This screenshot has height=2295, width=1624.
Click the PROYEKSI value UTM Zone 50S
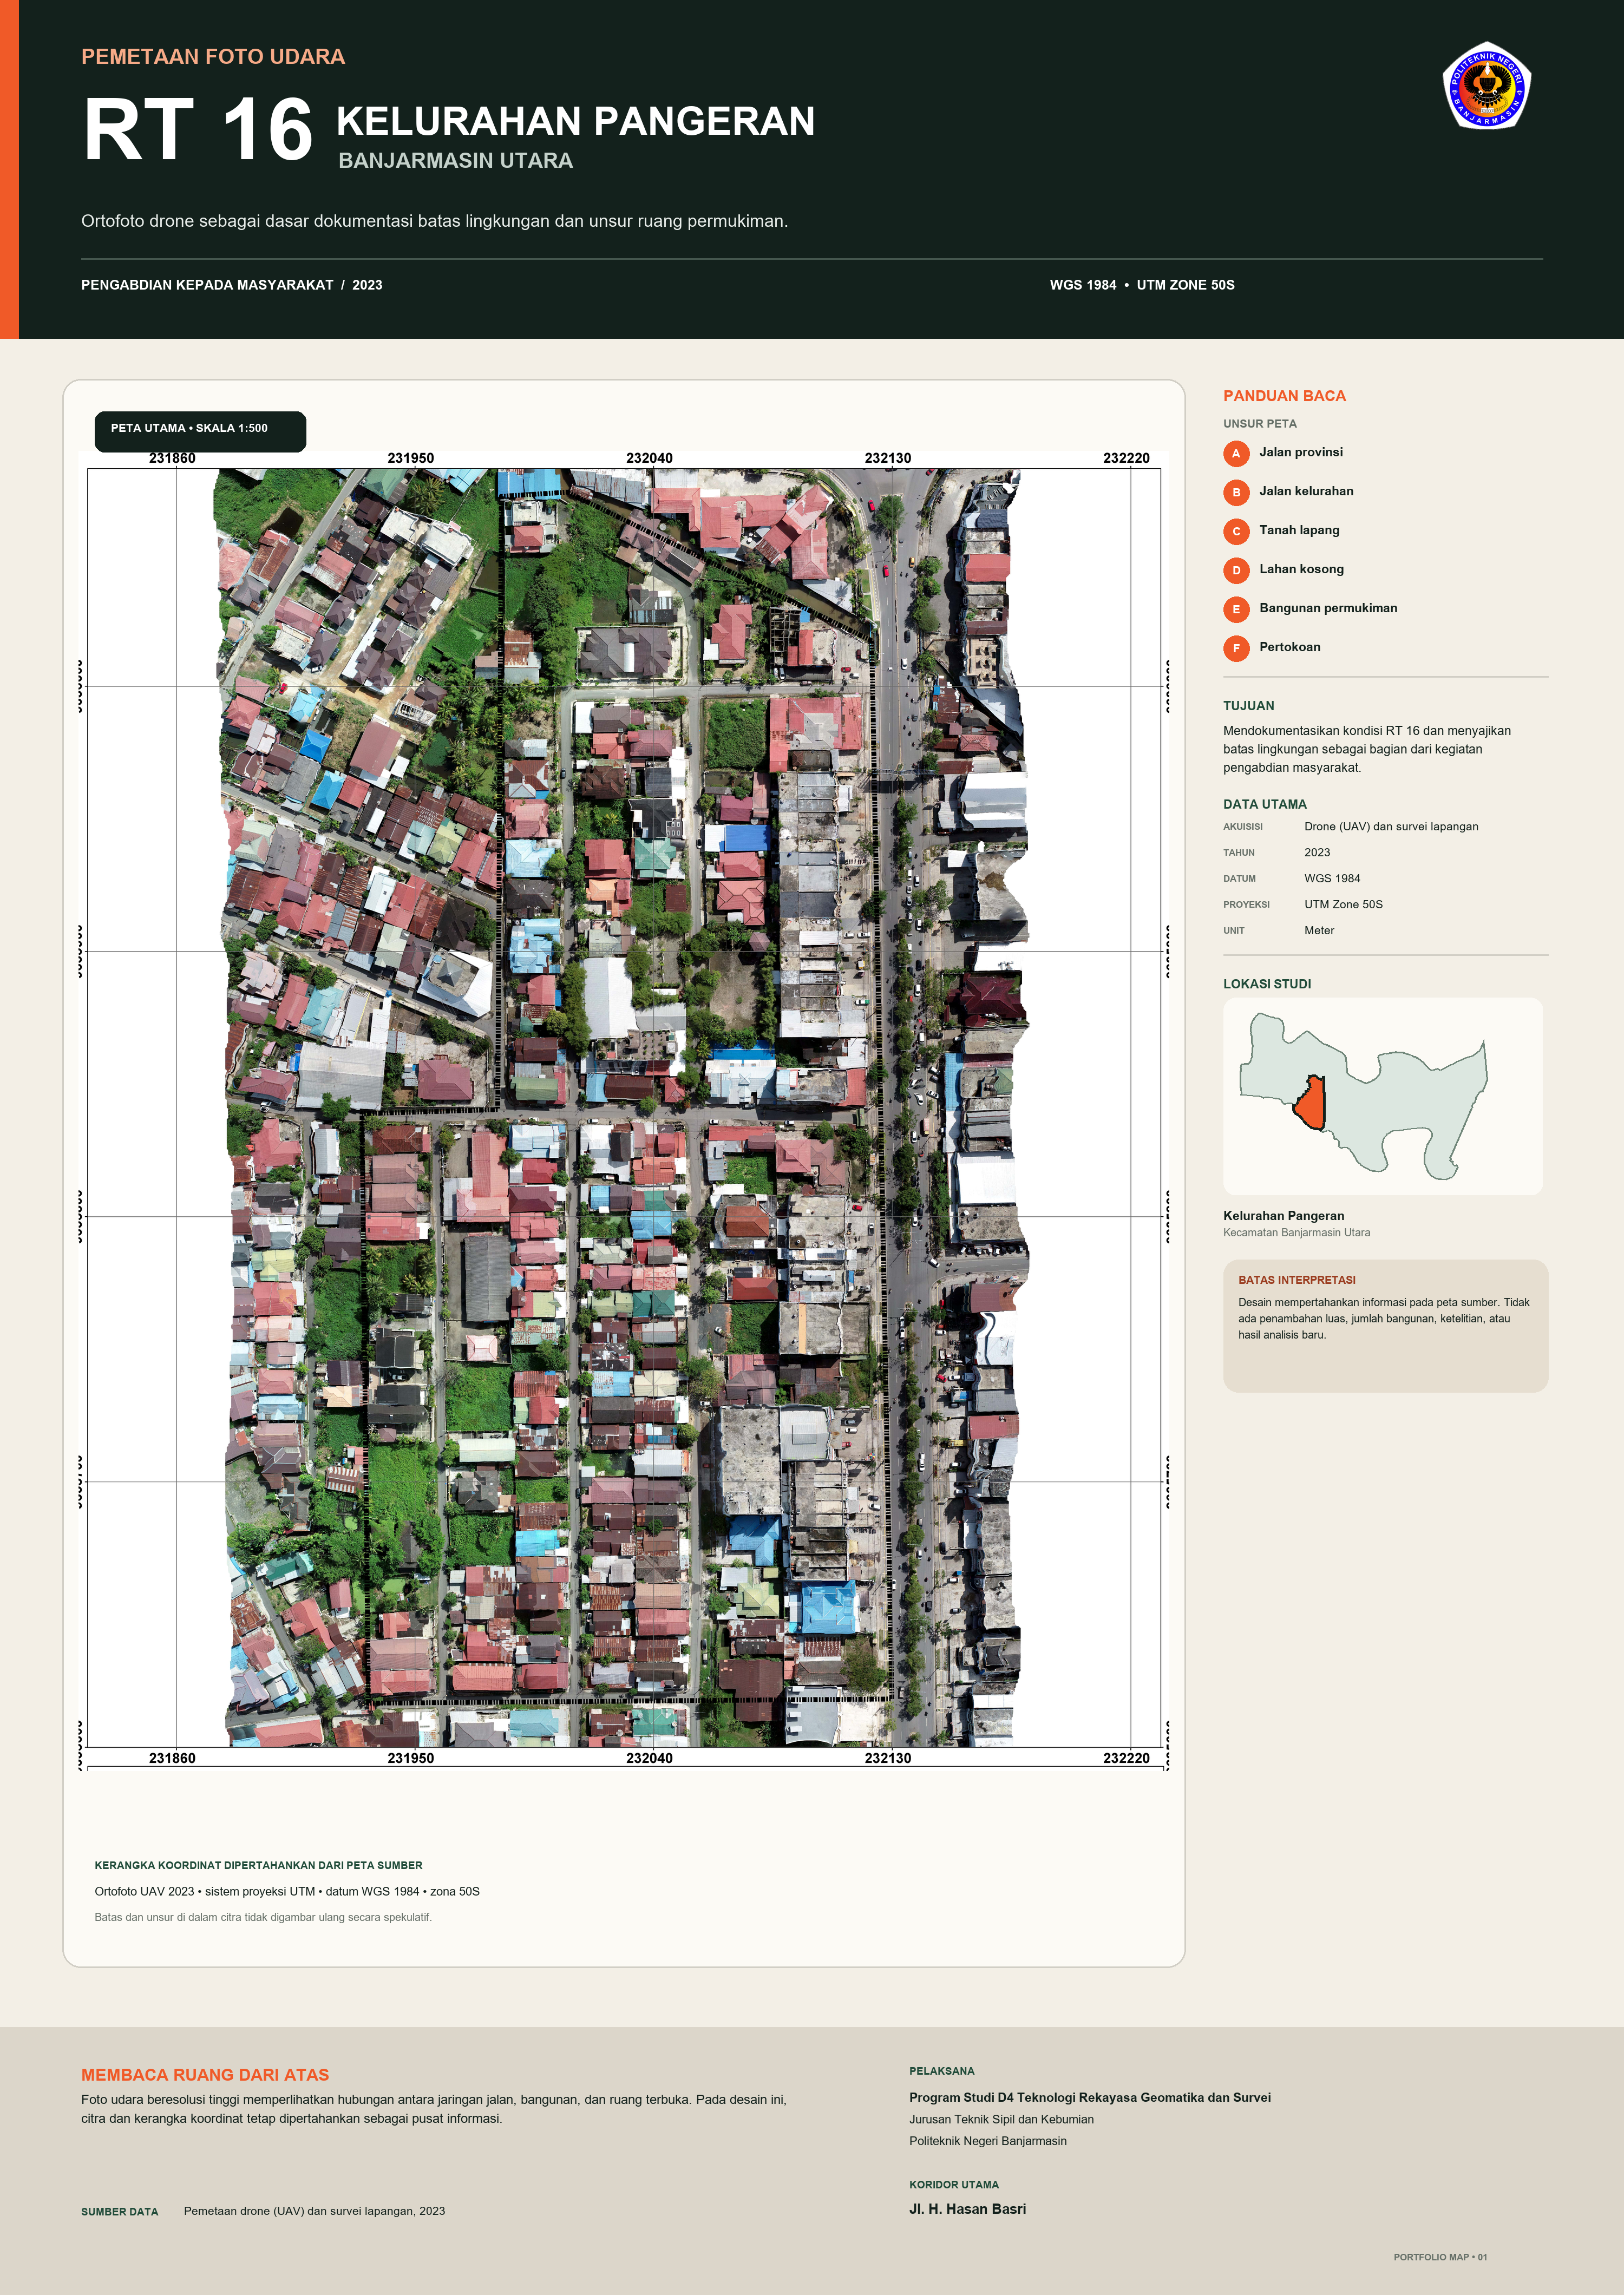tap(1343, 905)
